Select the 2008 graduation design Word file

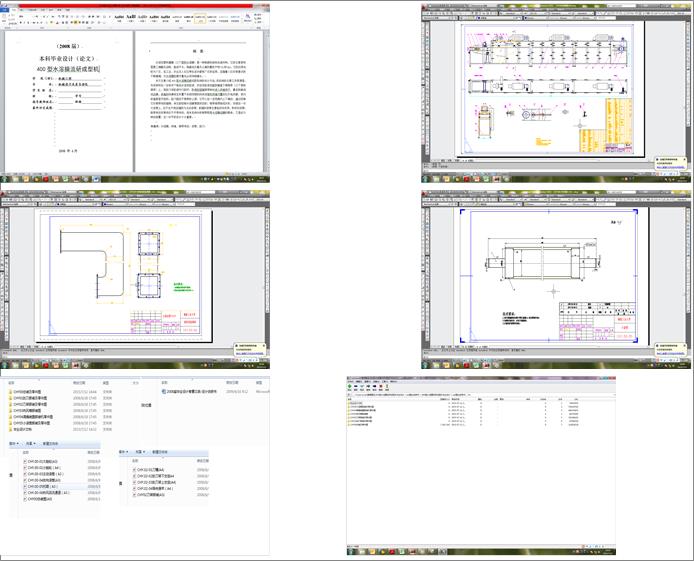189,392
